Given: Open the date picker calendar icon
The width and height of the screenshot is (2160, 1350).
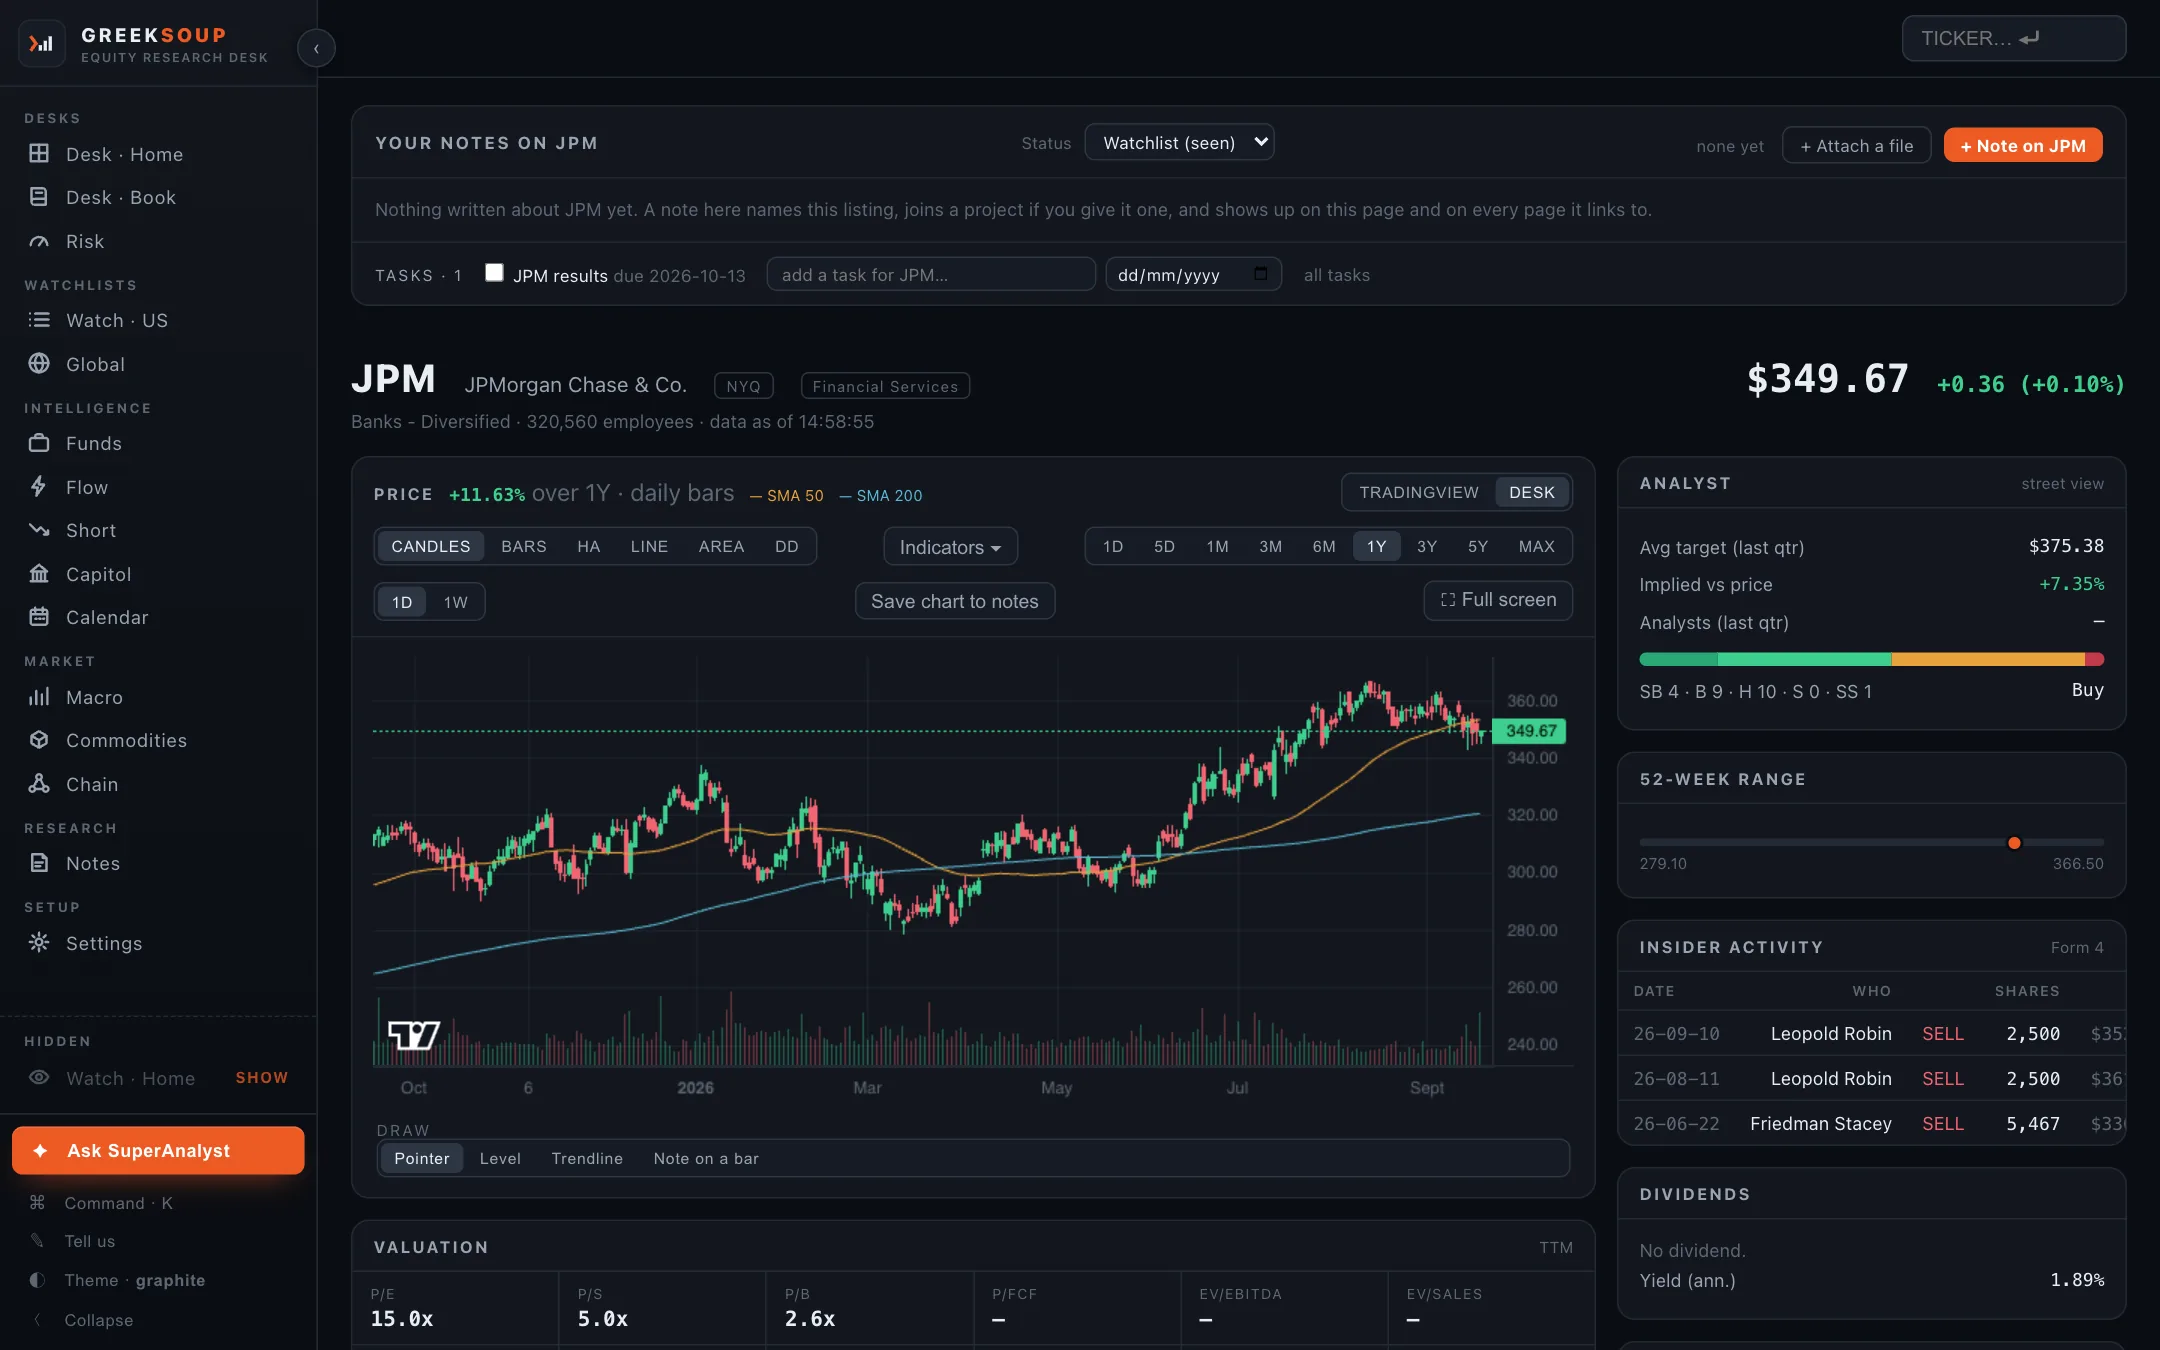Looking at the screenshot, I should click(x=1260, y=274).
